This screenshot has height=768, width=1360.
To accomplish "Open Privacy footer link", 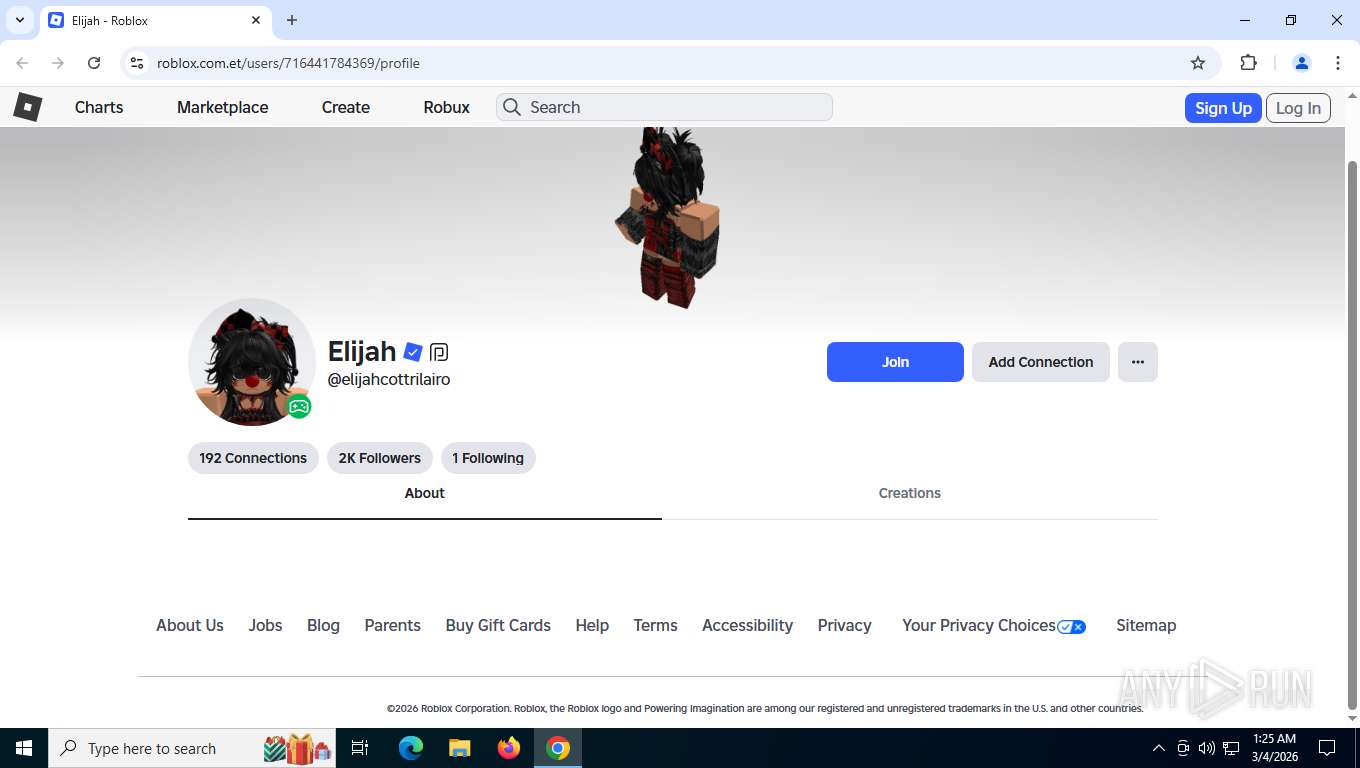I will 845,626.
